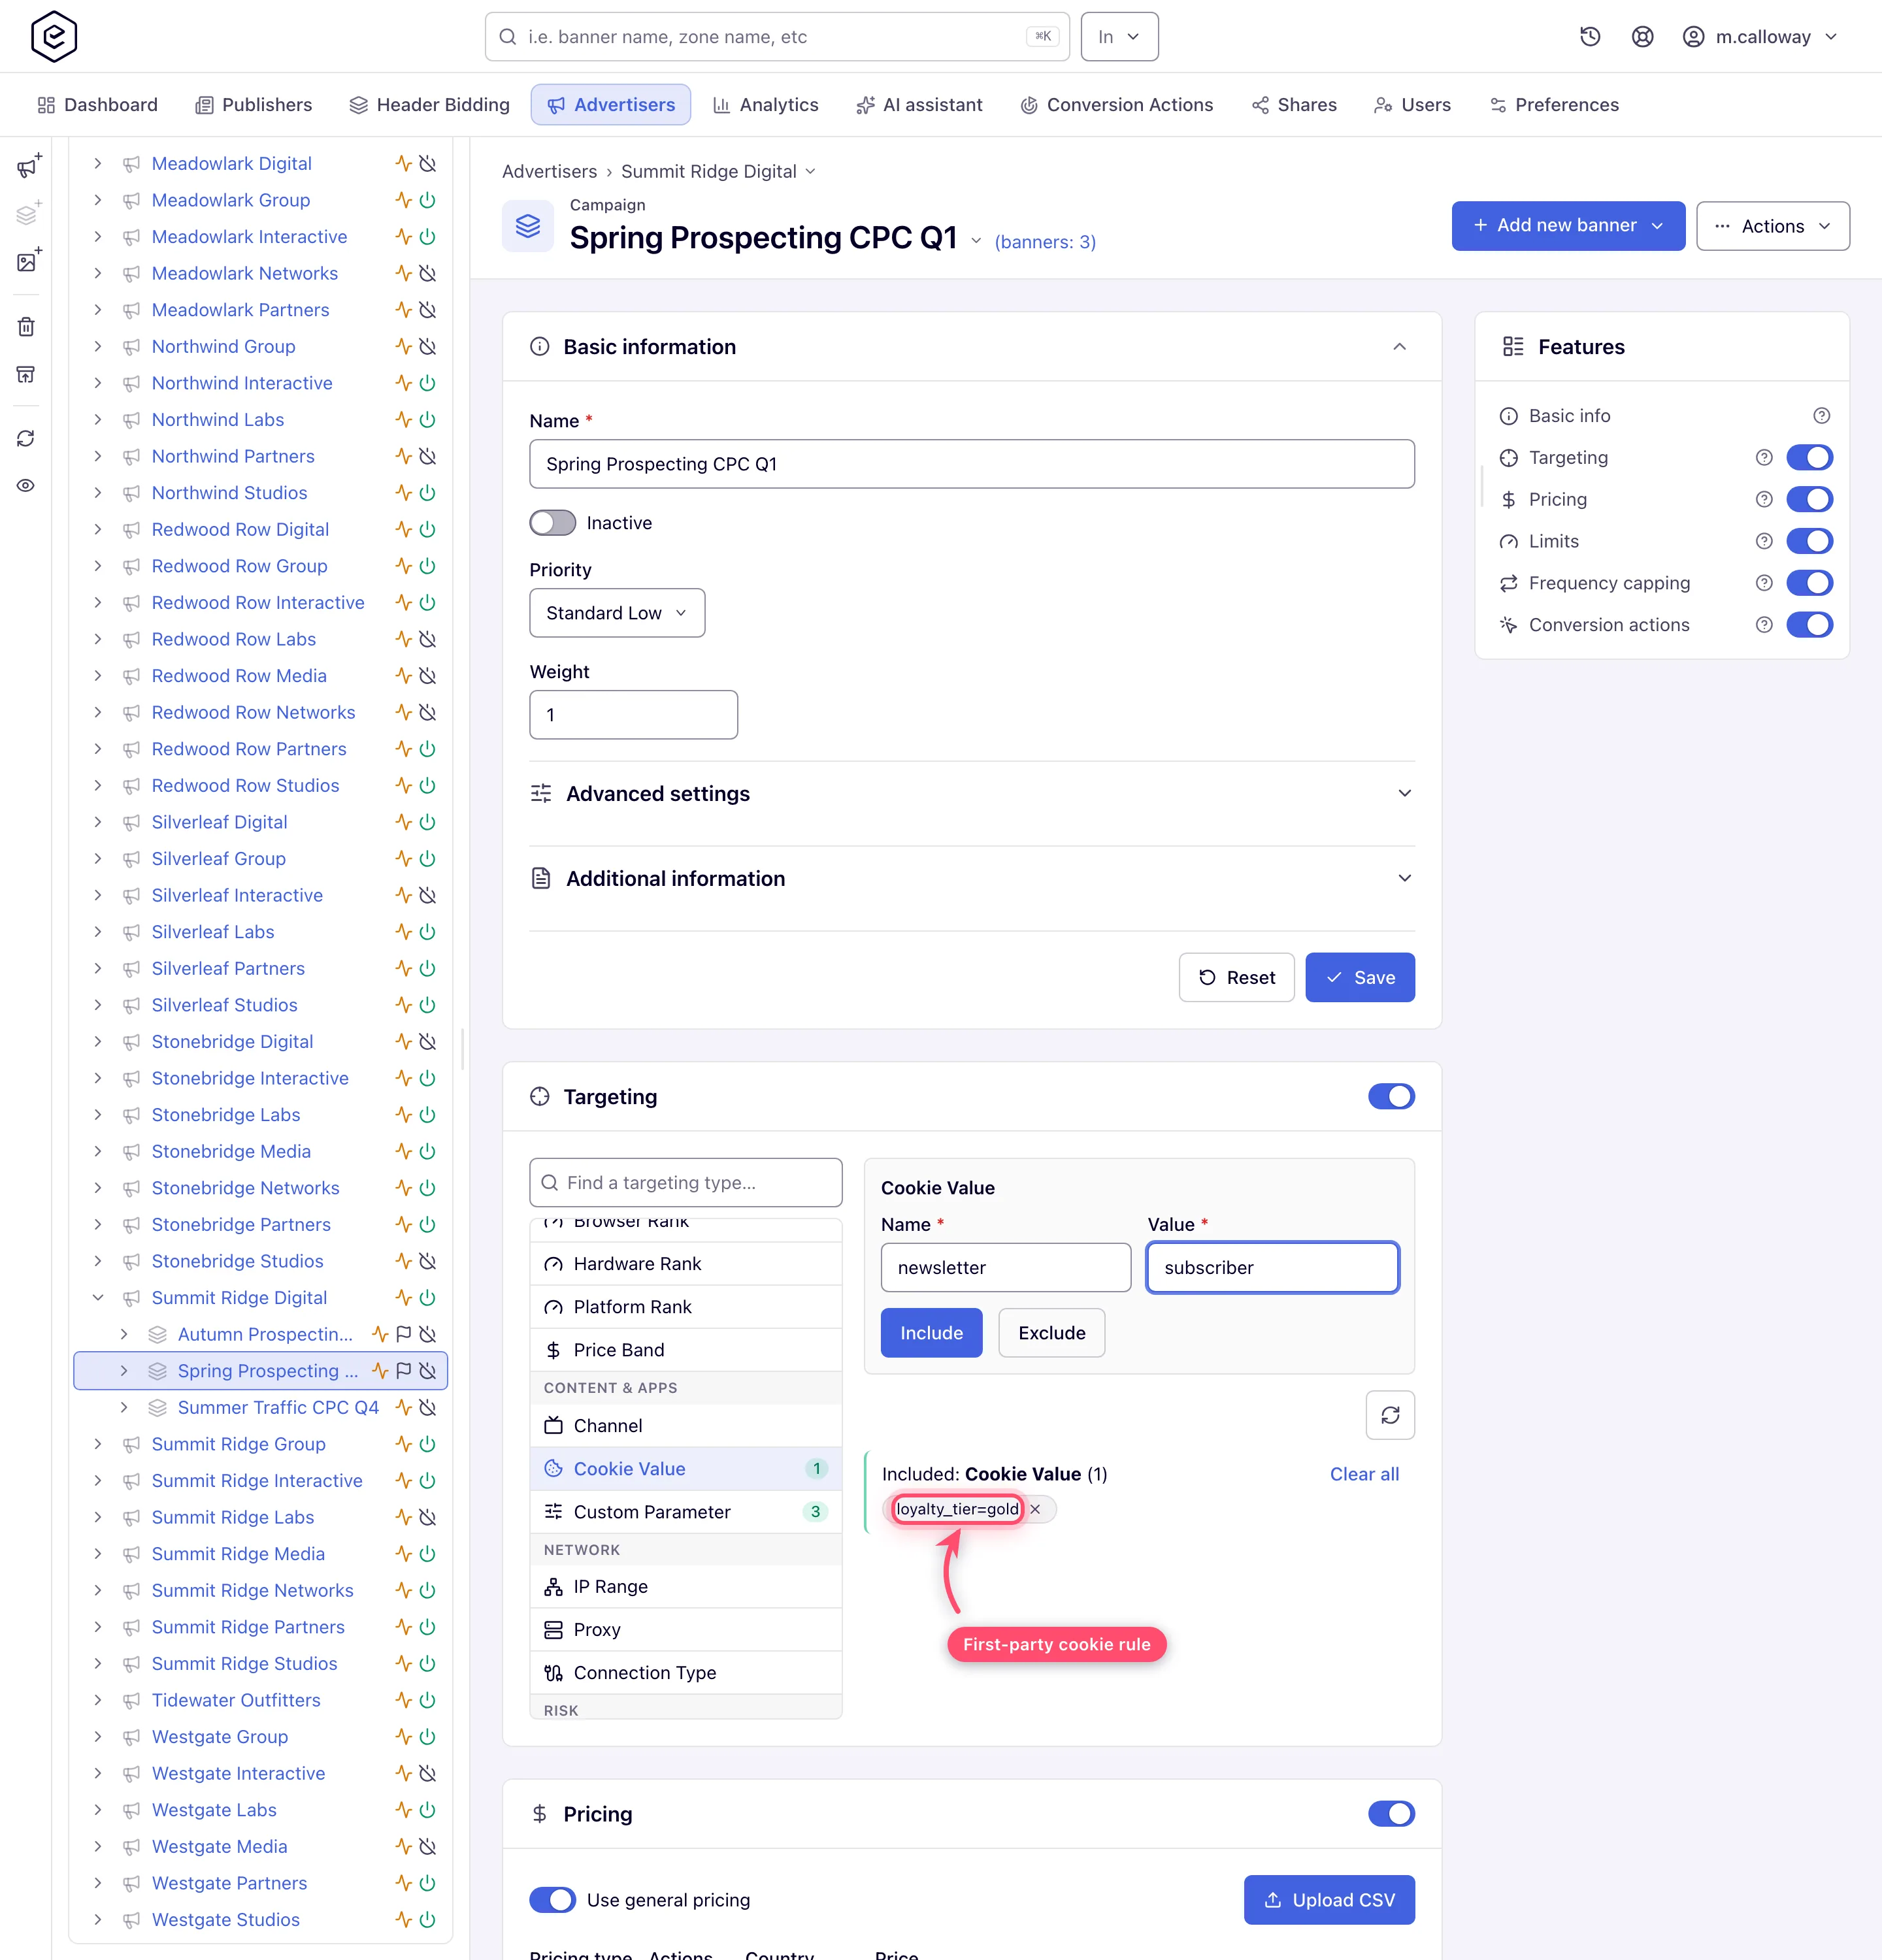The width and height of the screenshot is (1882, 1960).
Task: Open the trash bin sidebar icon
Action: 26,327
